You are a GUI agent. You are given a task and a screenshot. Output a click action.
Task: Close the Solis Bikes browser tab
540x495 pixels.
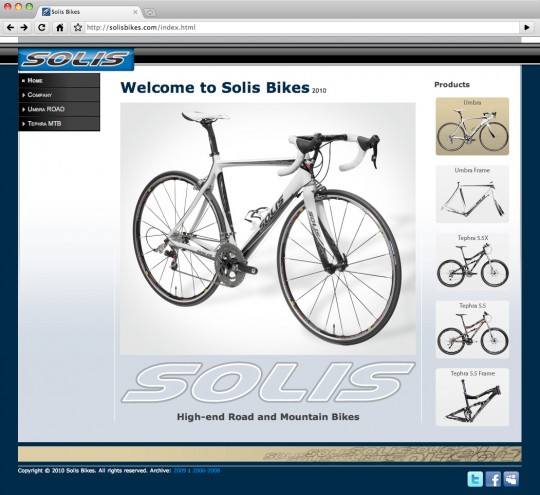[x=135, y=12]
